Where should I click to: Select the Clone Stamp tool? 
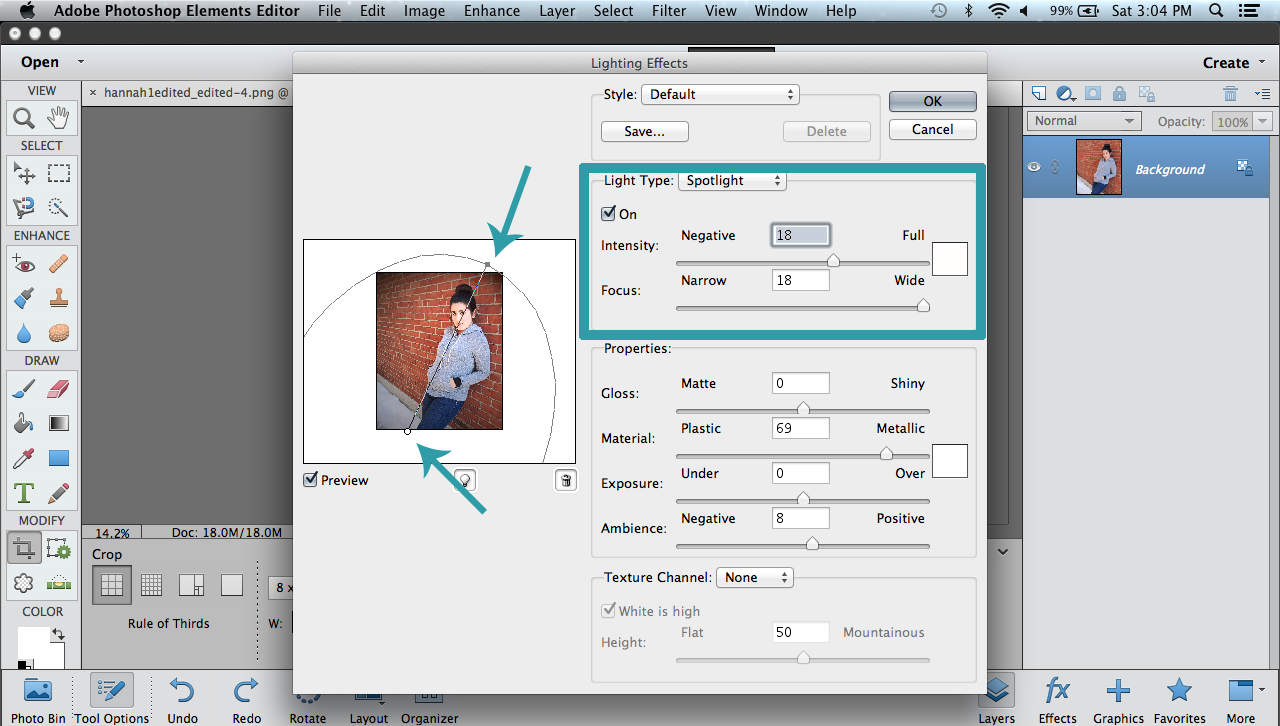pyautogui.click(x=57, y=298)
